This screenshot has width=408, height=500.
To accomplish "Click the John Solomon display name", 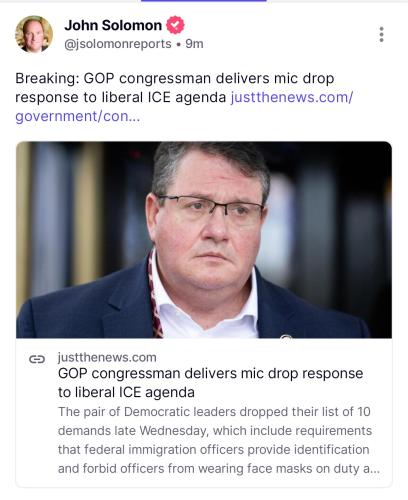I will coord(113,25).
